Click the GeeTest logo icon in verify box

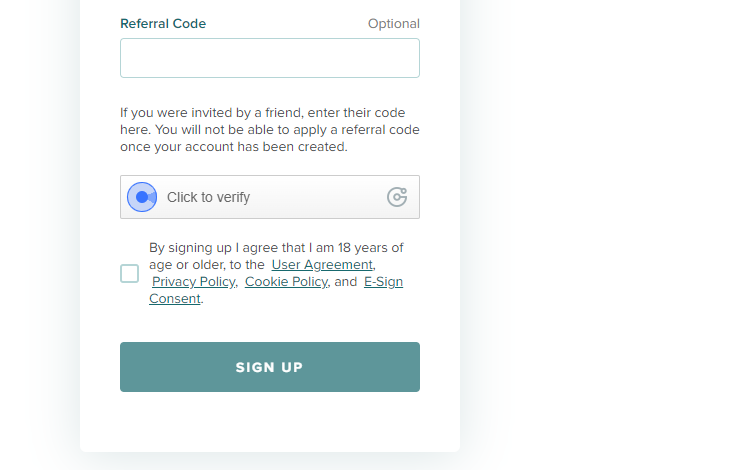[x=397, y=197]
